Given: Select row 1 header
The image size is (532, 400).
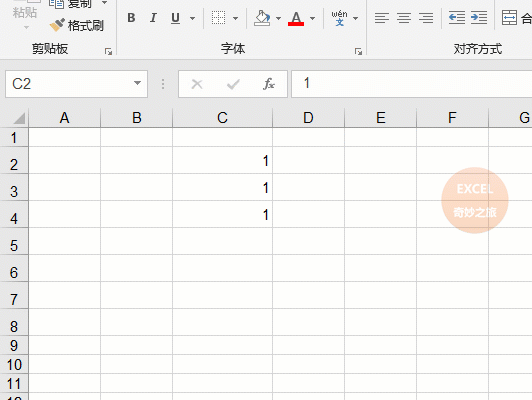Looking at the screenshot, I should click(x=14, y=138).
